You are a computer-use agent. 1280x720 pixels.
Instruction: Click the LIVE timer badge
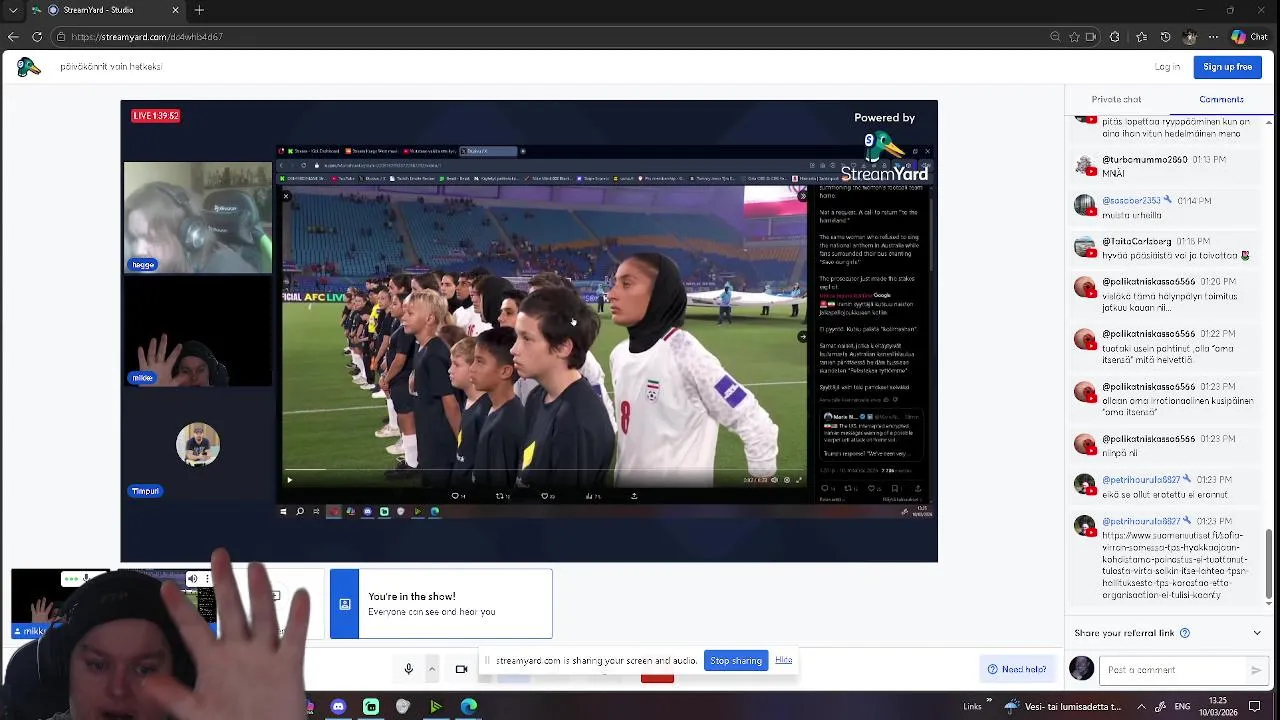[x=156, y=116]
